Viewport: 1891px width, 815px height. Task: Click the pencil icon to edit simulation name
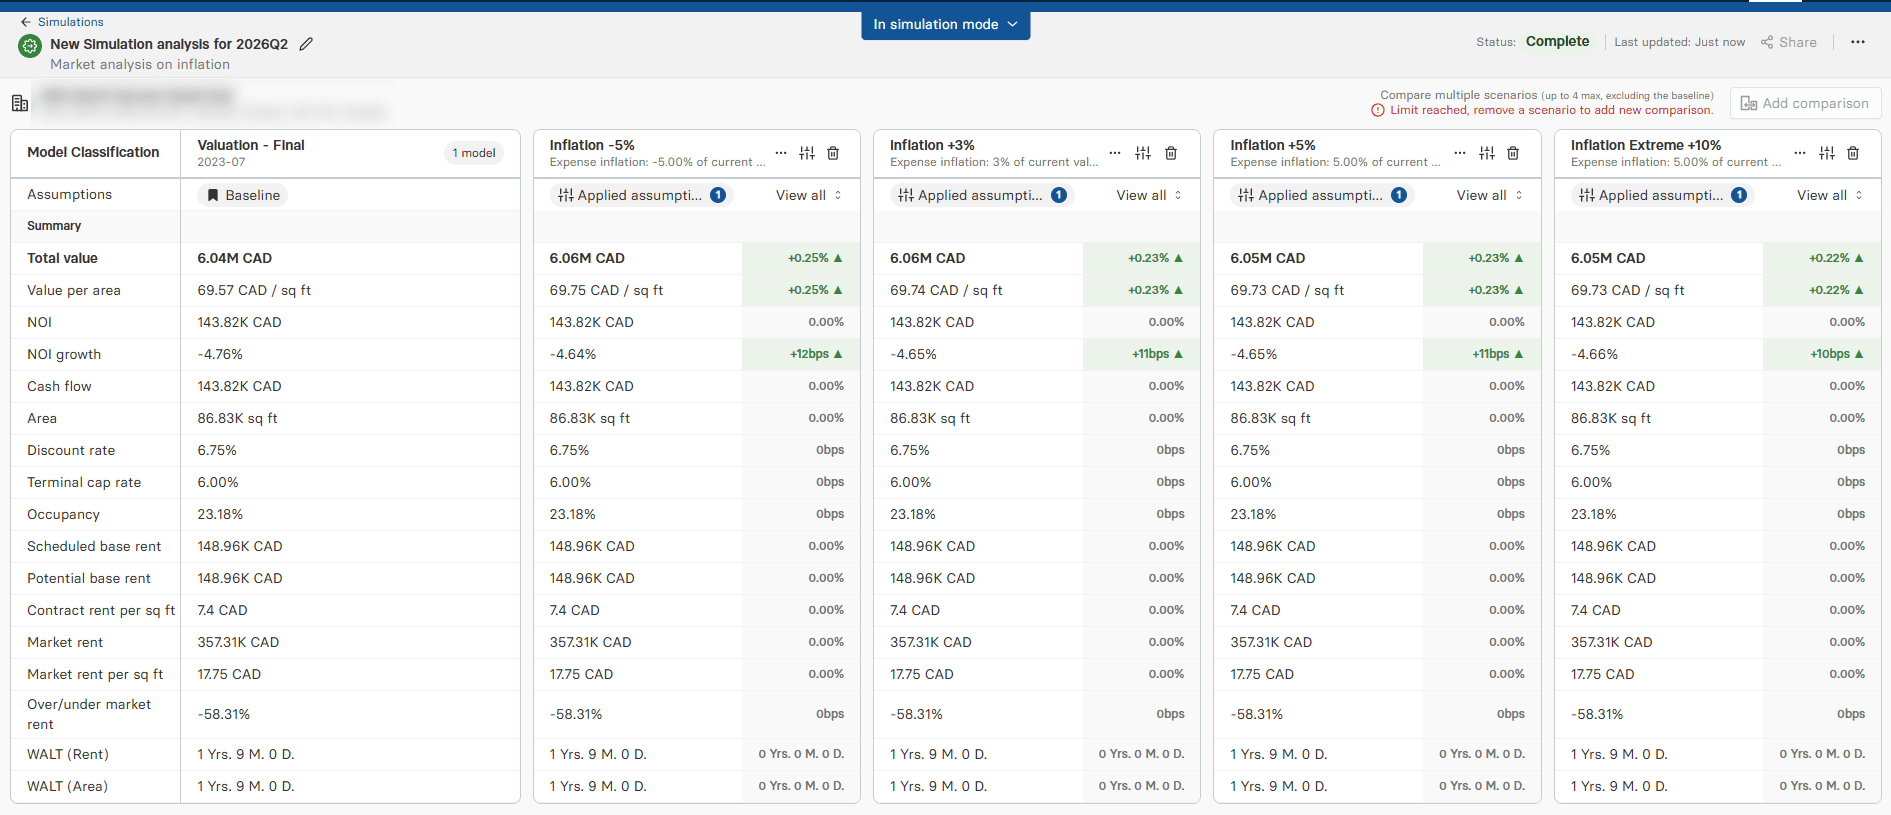pos(306,44)
